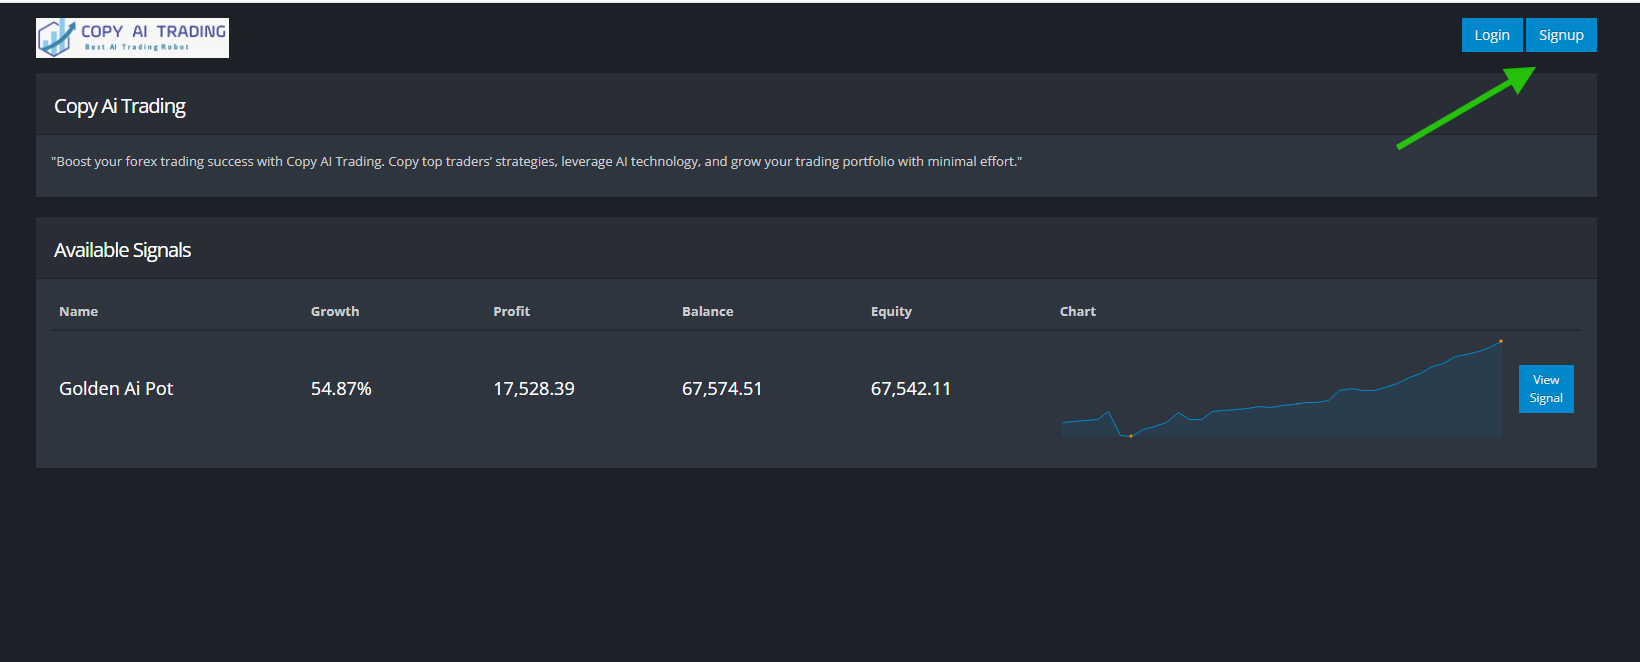
Task: Click View Signal for Golden Ai Pot
Action: point(1545,389)
